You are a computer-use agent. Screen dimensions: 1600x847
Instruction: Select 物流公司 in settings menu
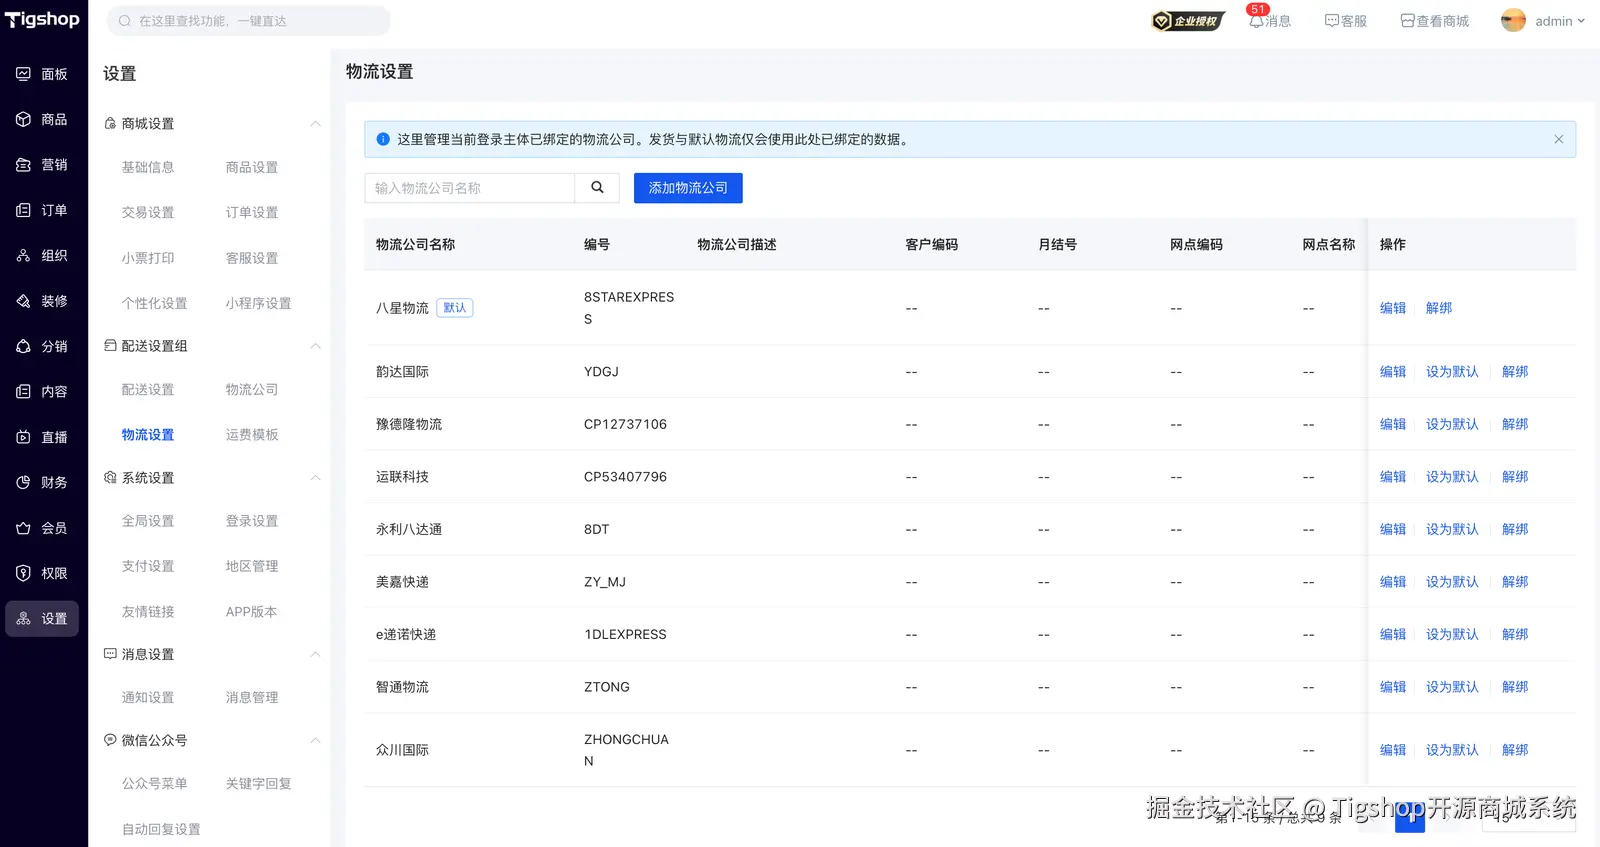(252, 389)
